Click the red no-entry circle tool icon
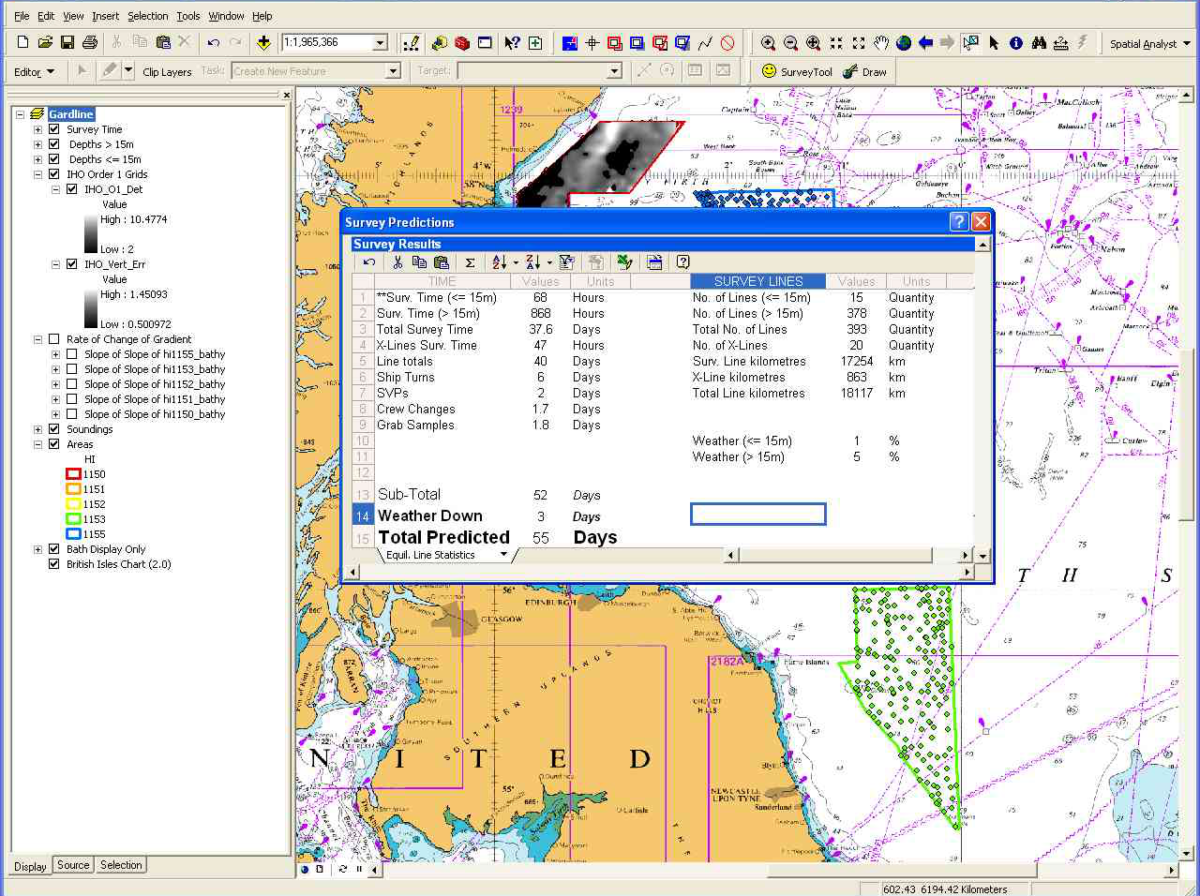Viewport: 1200px width, 896px height. [728, 43]
